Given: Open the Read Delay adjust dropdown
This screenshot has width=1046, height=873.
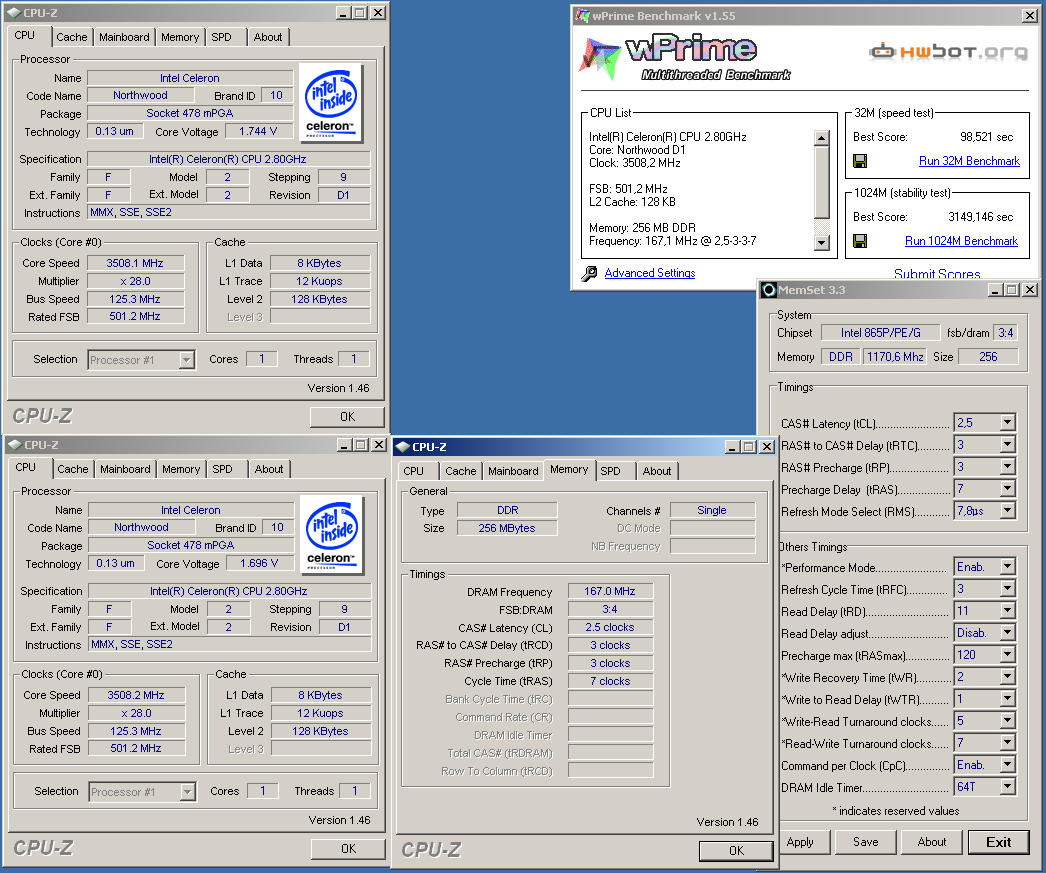Looking at the screenshot, I should click(1007, 632).
